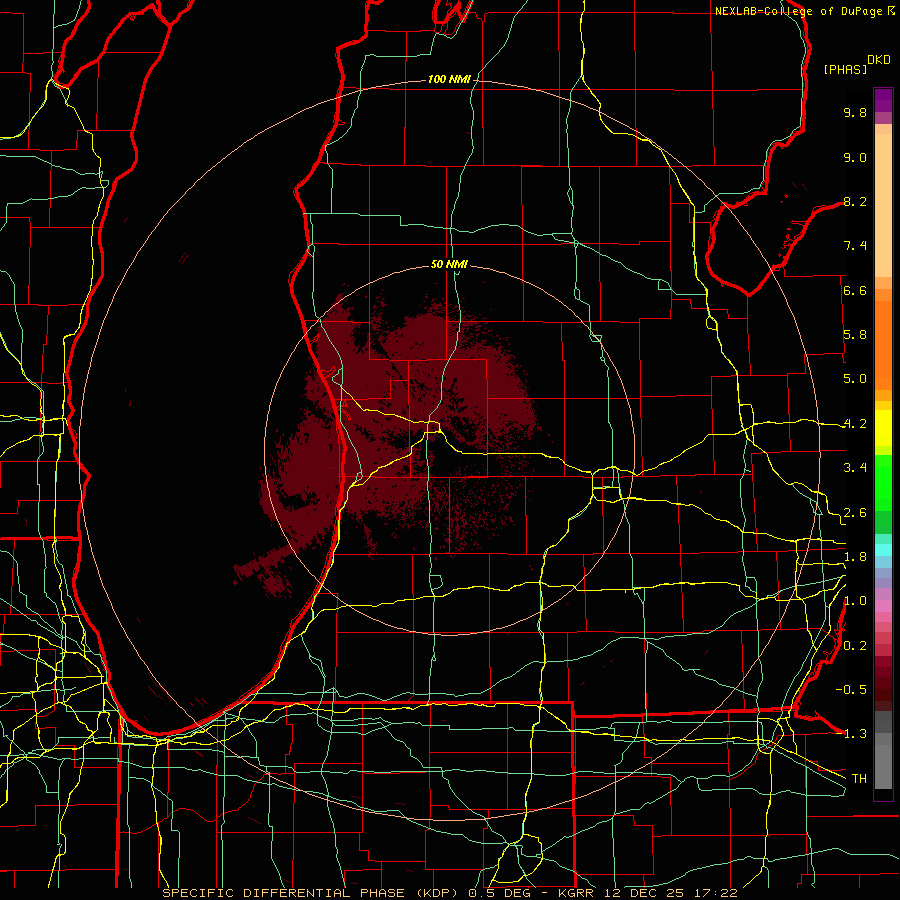Select the [PHAS] units label
The image size is (900, 900).
[x=845, y=69]
